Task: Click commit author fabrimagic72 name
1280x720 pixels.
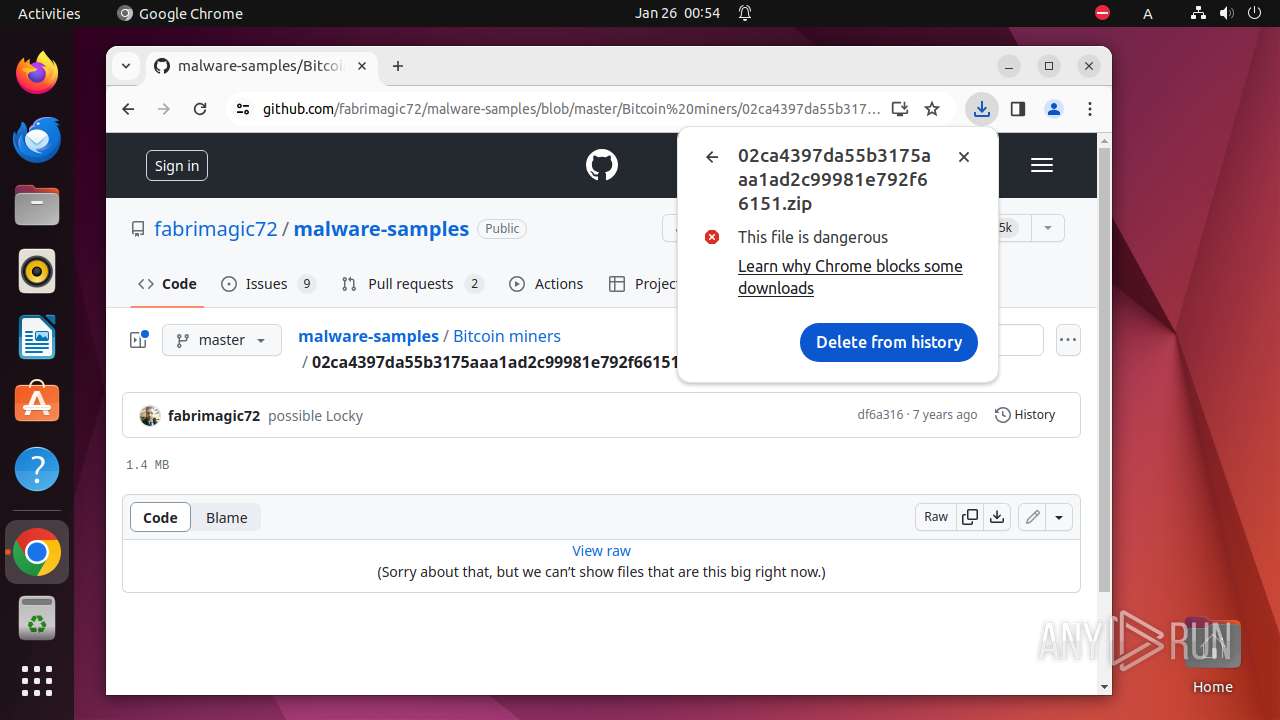Action: [x=214, y=416]
